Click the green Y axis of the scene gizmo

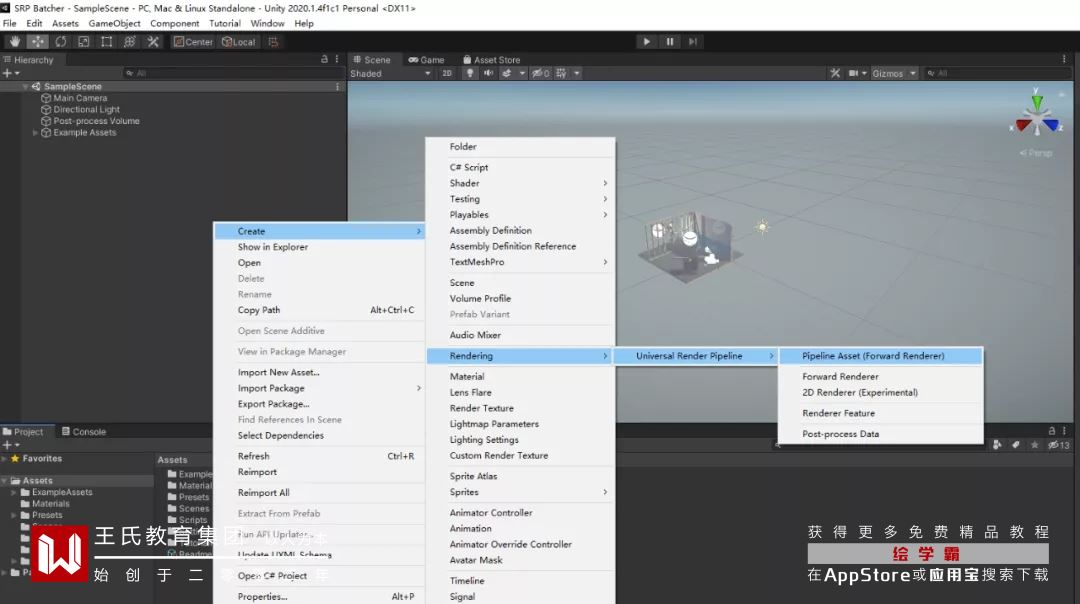point(1038,101)
